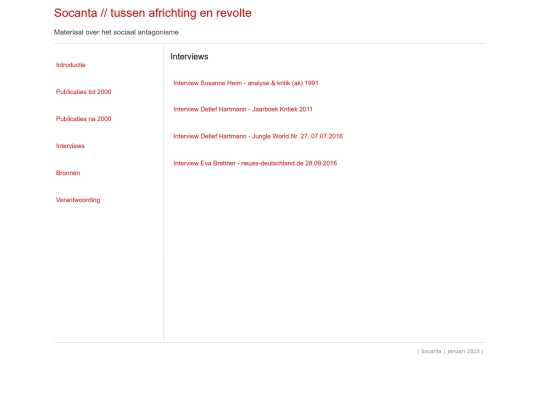Open the Bronnen sidebar link
Viewport: 540px width, 405px height.
68,173
